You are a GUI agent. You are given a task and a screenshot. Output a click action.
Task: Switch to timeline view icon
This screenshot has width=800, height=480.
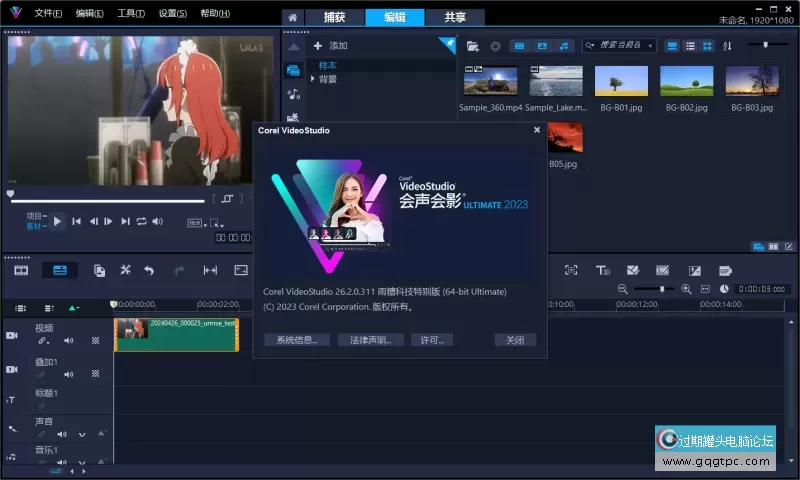pos(60,270)
